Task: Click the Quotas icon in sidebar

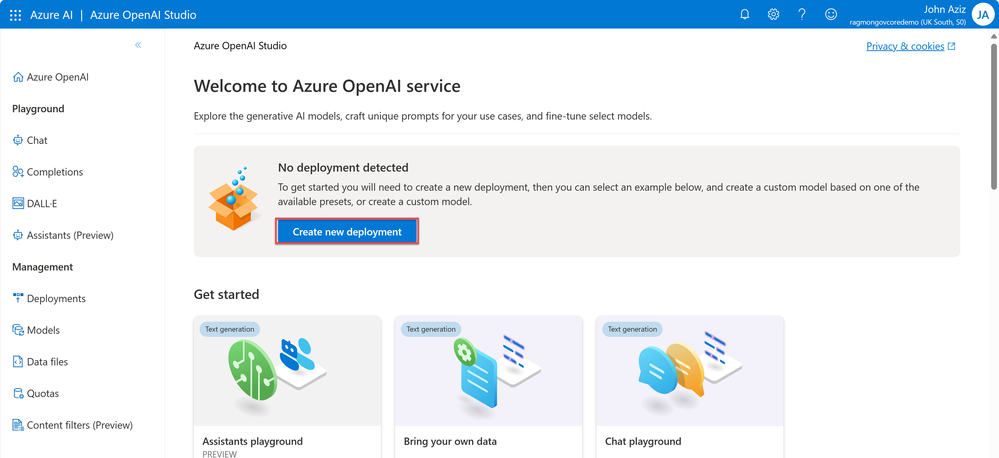Action: 18,393
